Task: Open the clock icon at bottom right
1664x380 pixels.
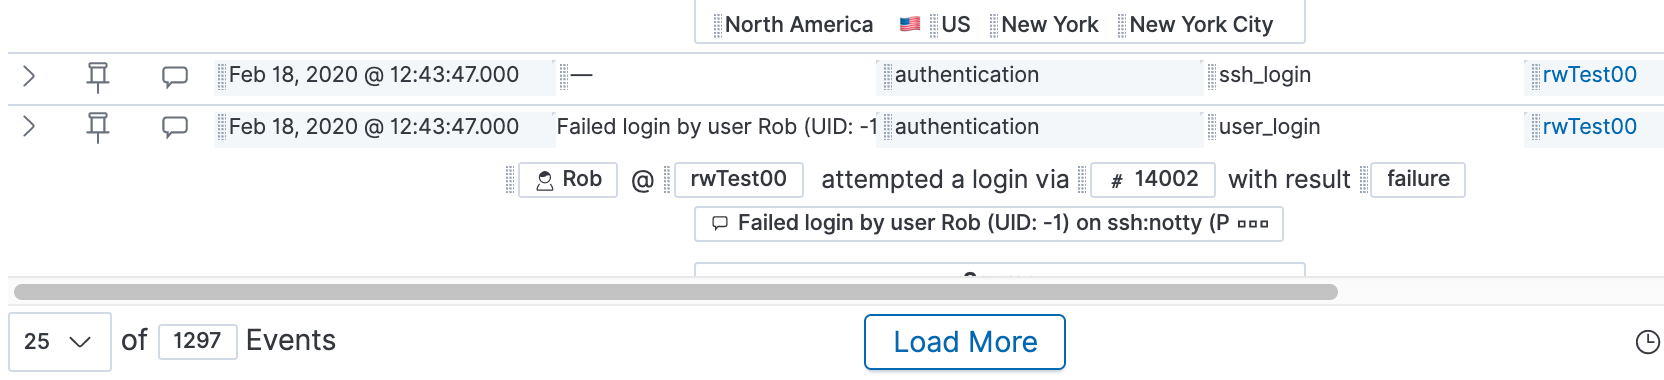Action: pos(1647,342)
